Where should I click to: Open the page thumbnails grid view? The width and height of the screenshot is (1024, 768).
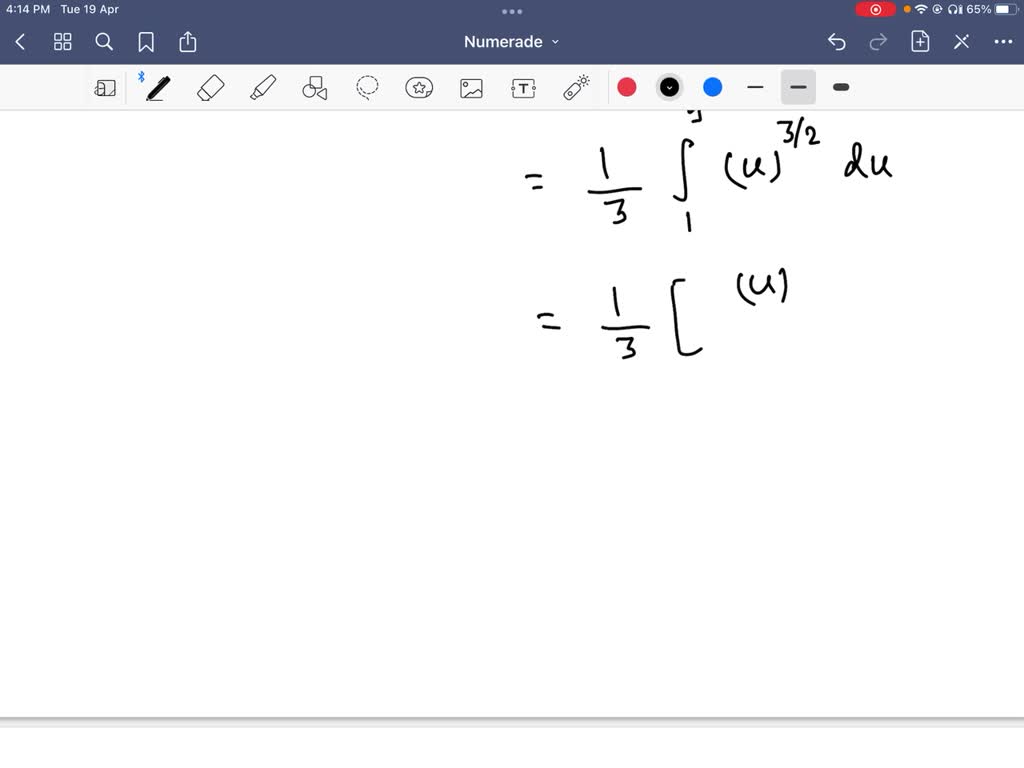coord(62,42)
